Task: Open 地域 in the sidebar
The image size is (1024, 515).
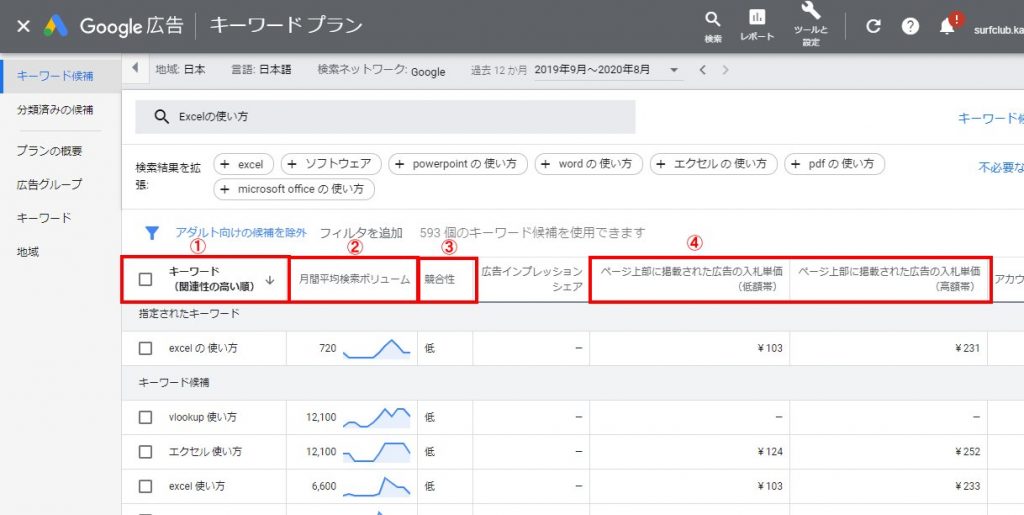Action: coord(28,252)
